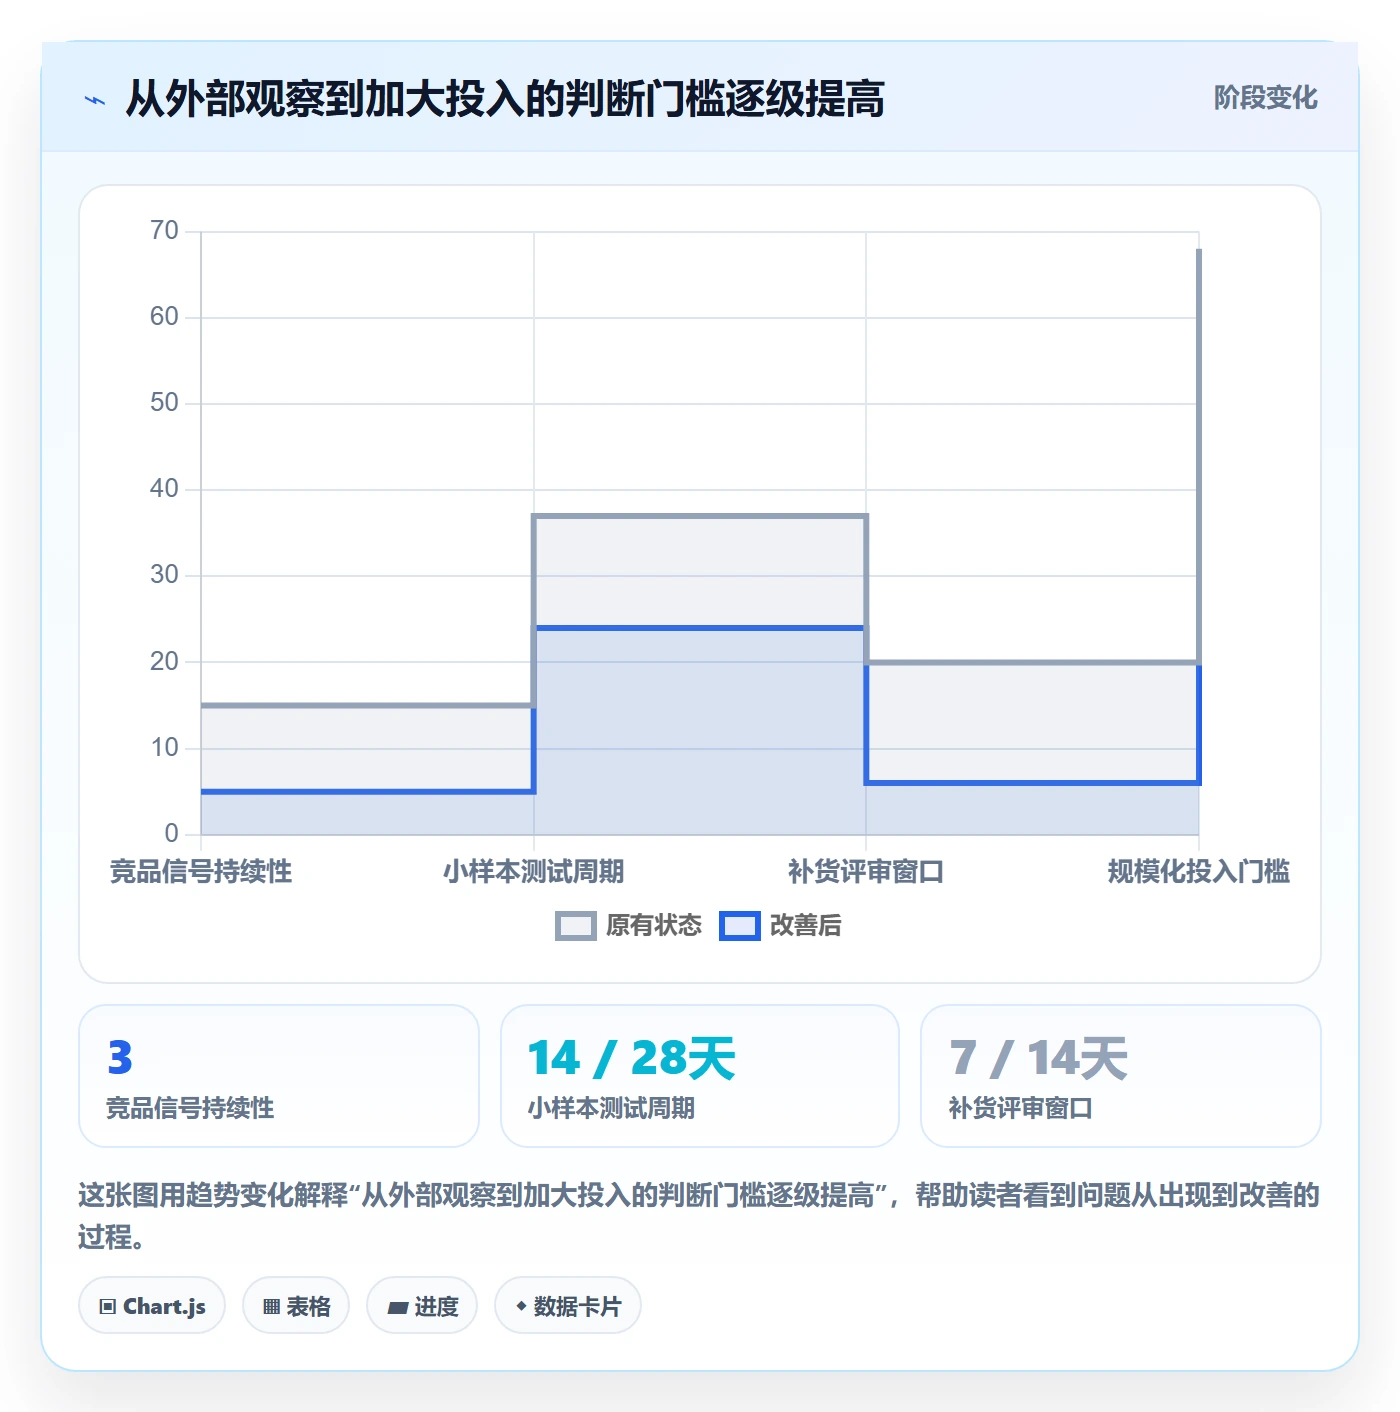Select the 进度 tag chip
Image resolution: width=1400 pixels, height=1412 pixels.
pyautogui.click(x=422, y=1306)
